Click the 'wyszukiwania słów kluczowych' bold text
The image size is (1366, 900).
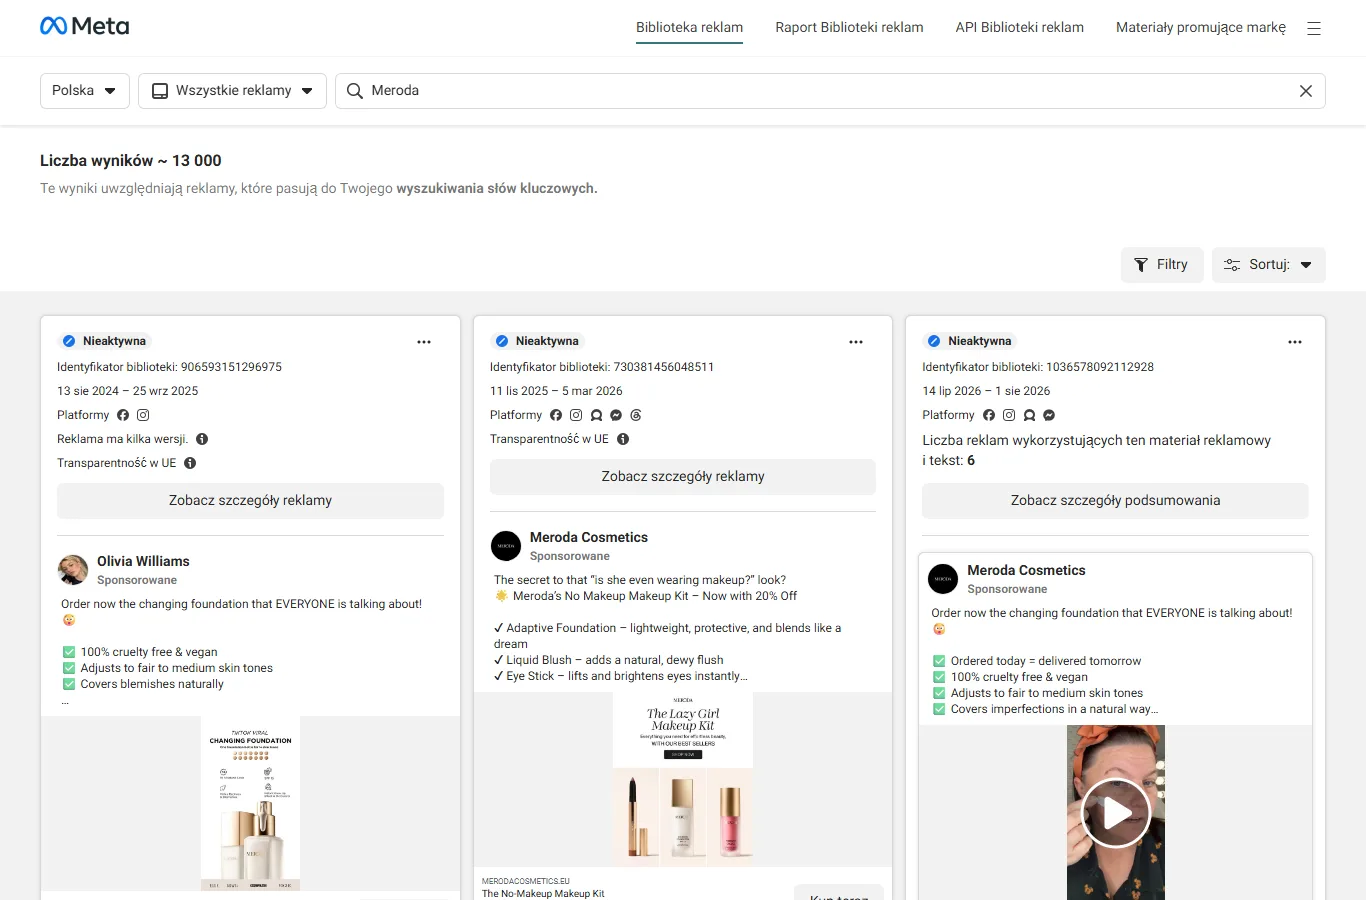[x=497, y=188]
